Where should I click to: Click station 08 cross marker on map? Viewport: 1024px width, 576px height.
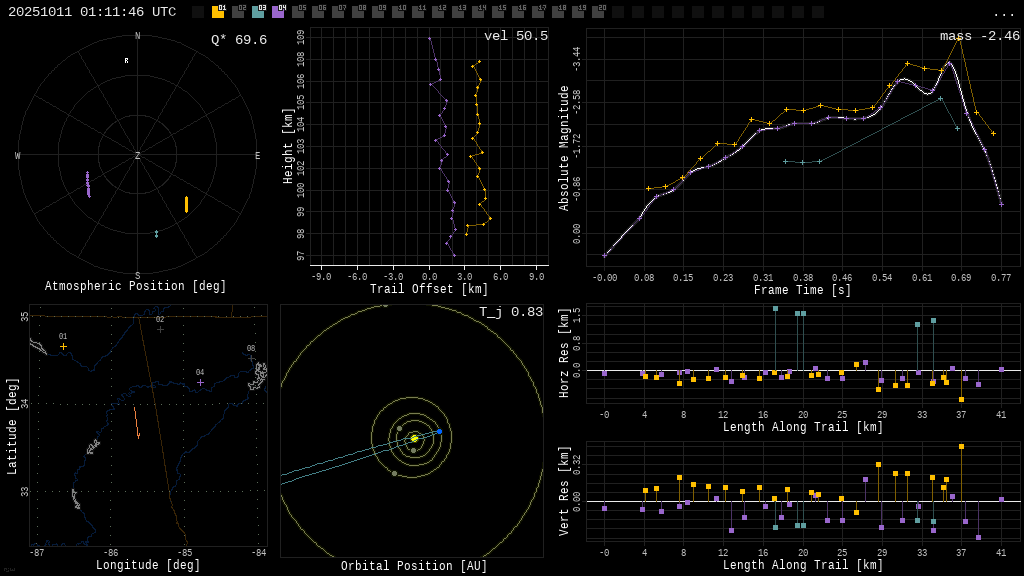click(251, 358)
